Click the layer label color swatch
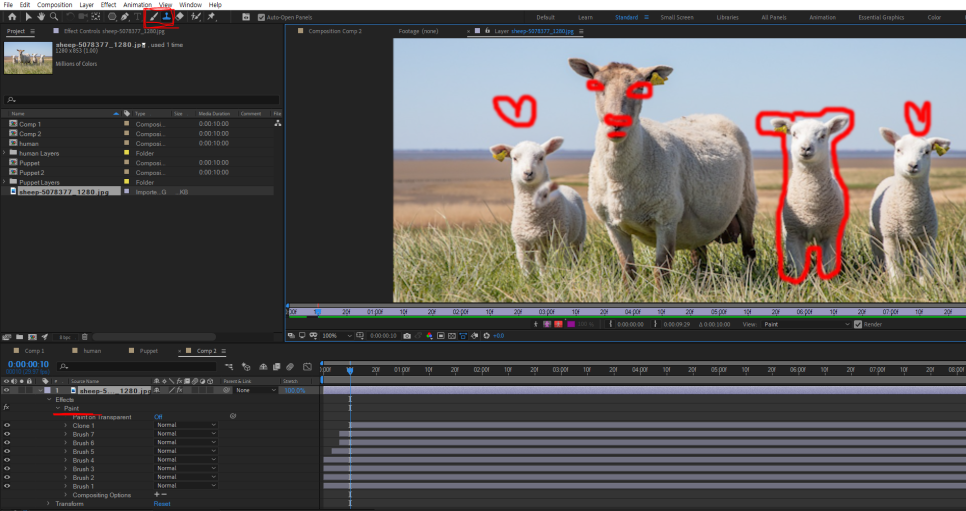The height and width of the screenshot is (511, 966). [x=47, y=390]
